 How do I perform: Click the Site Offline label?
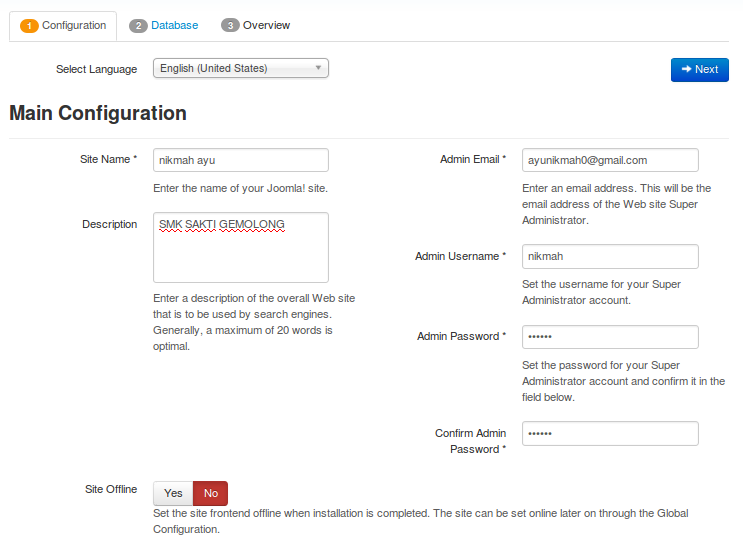(111, 489)
